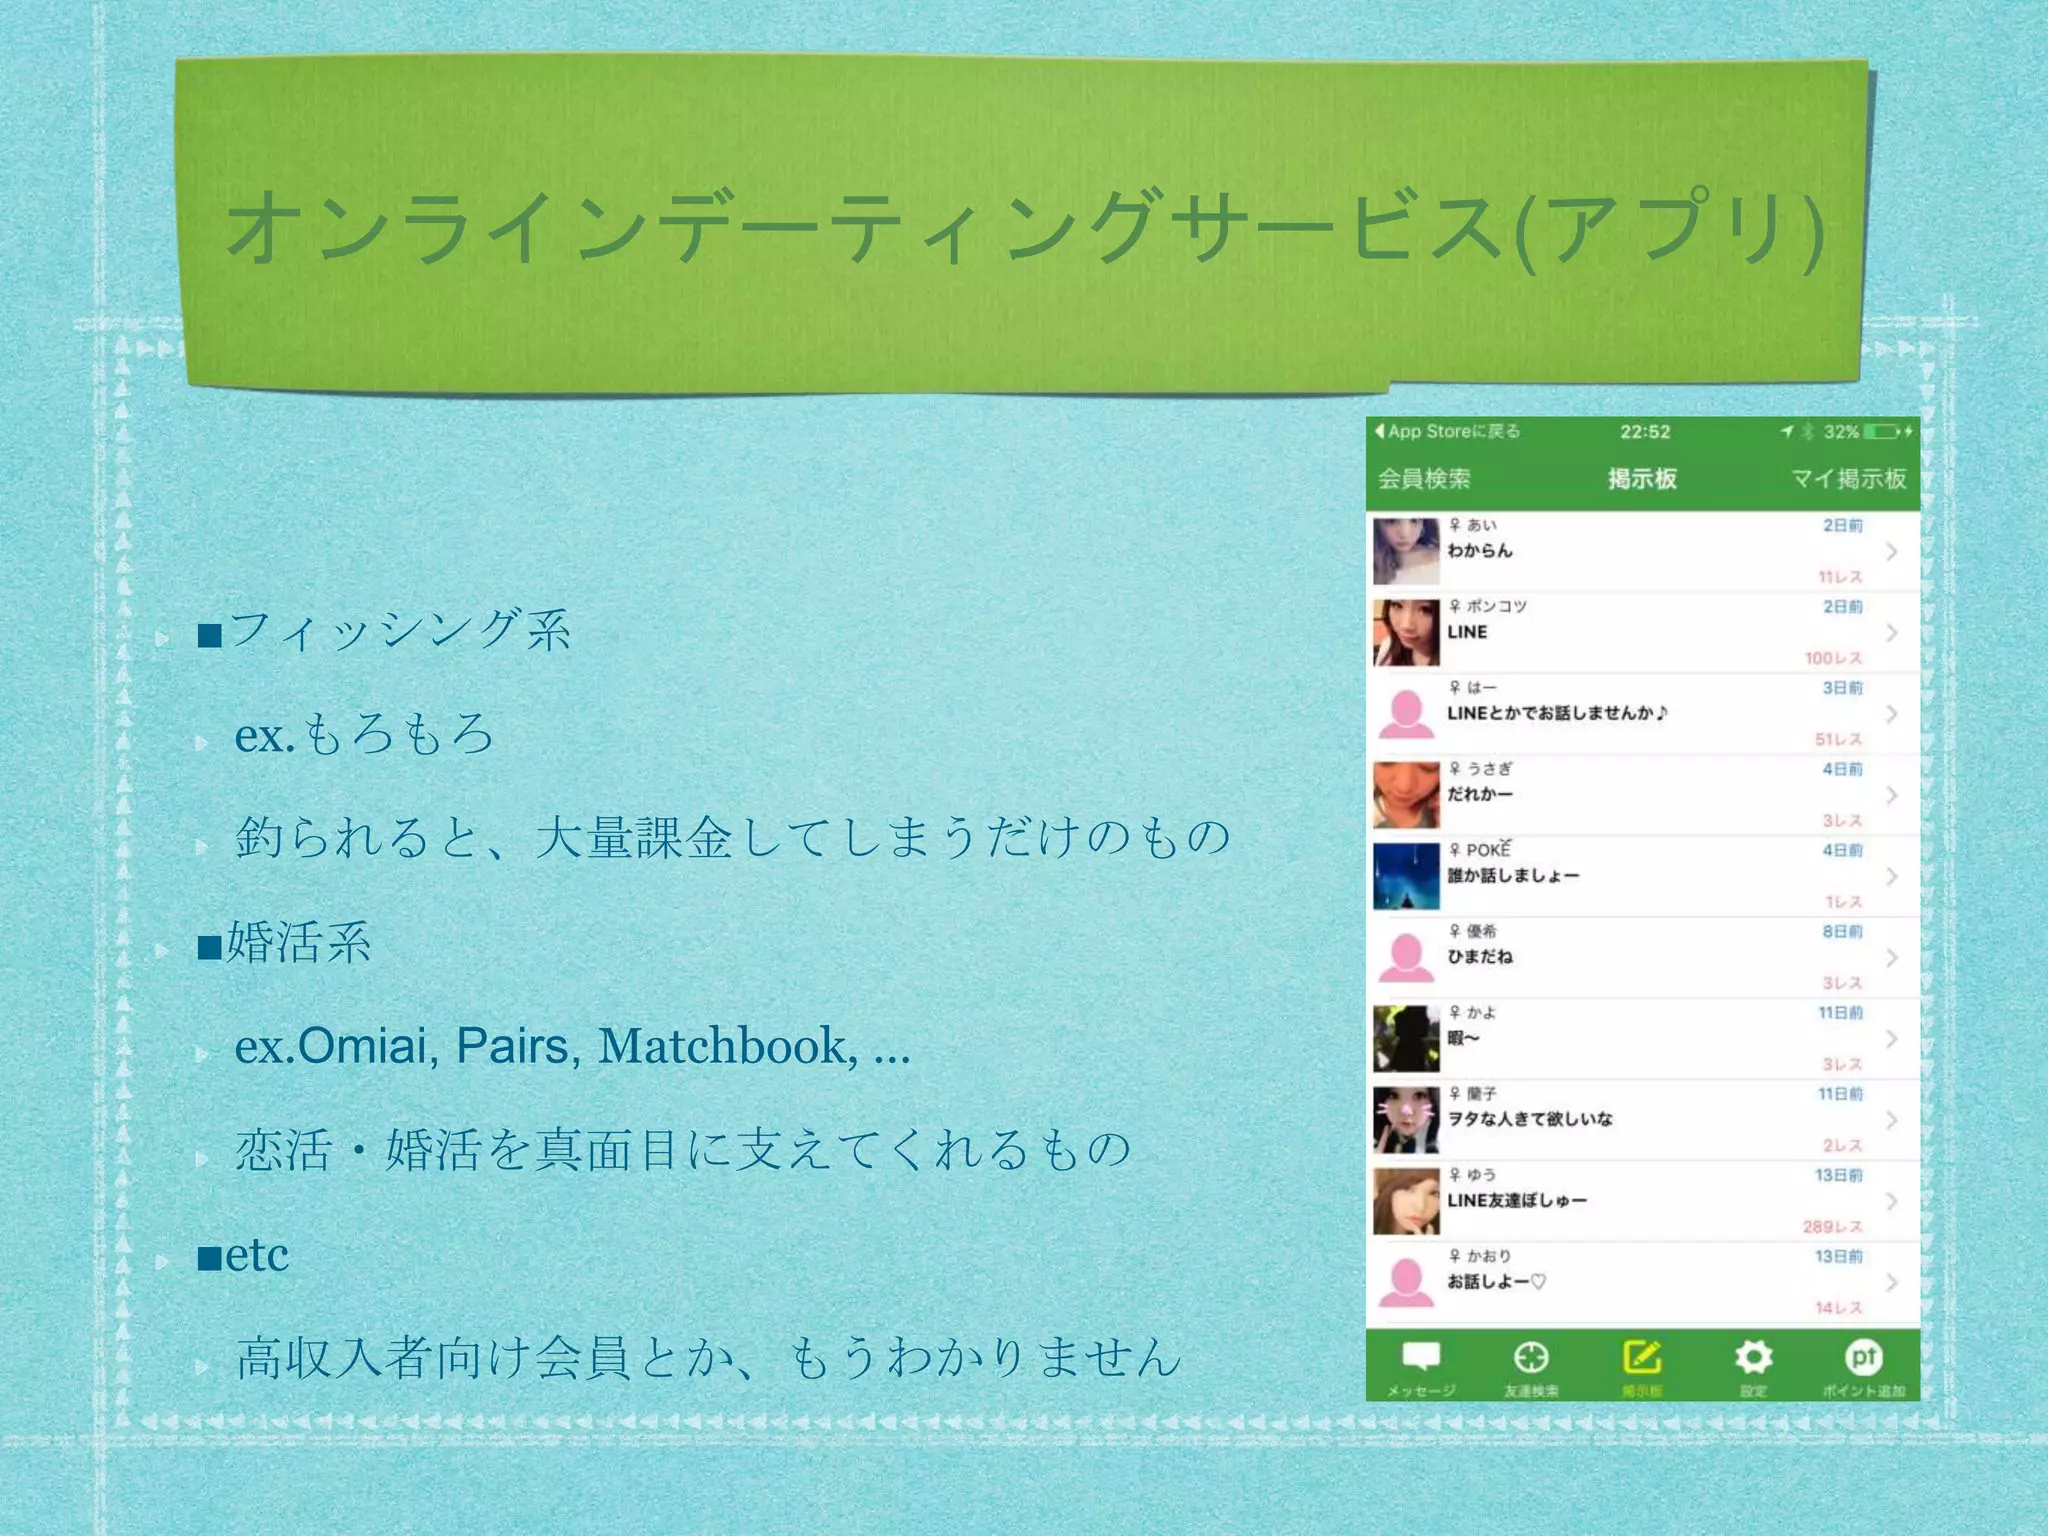Tap the 100レス reply count
The image size is (2048, 1536).
[1834, 658]
